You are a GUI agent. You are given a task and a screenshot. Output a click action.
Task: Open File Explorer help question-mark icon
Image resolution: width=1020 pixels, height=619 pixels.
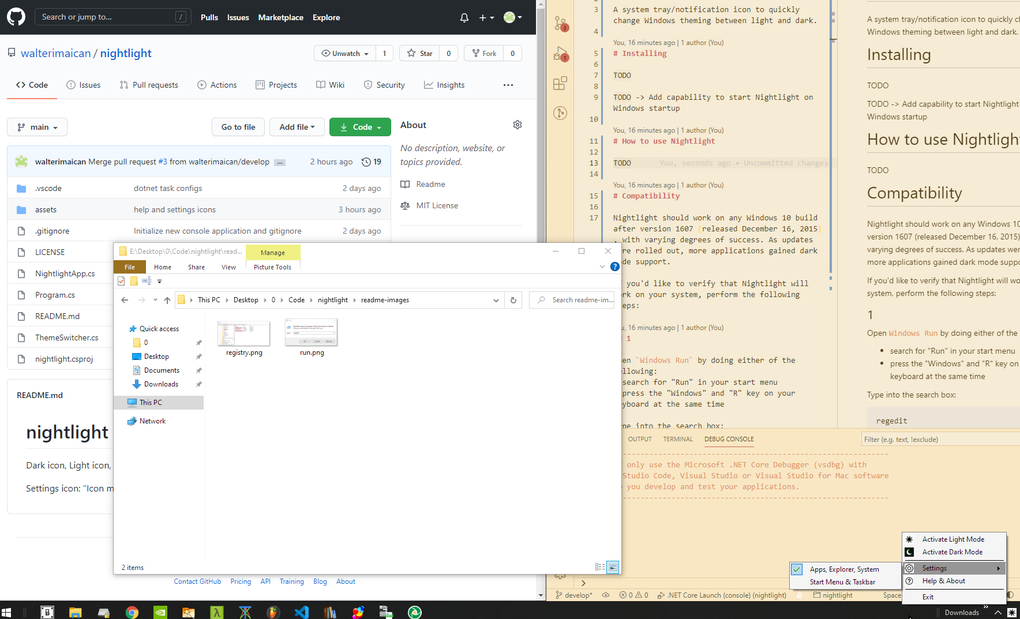click(615, 267)
